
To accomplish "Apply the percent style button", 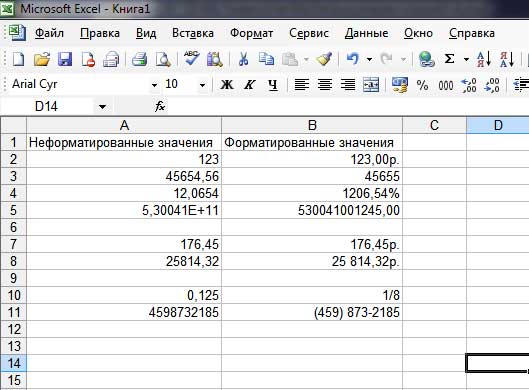I will (x=422, y=85).
